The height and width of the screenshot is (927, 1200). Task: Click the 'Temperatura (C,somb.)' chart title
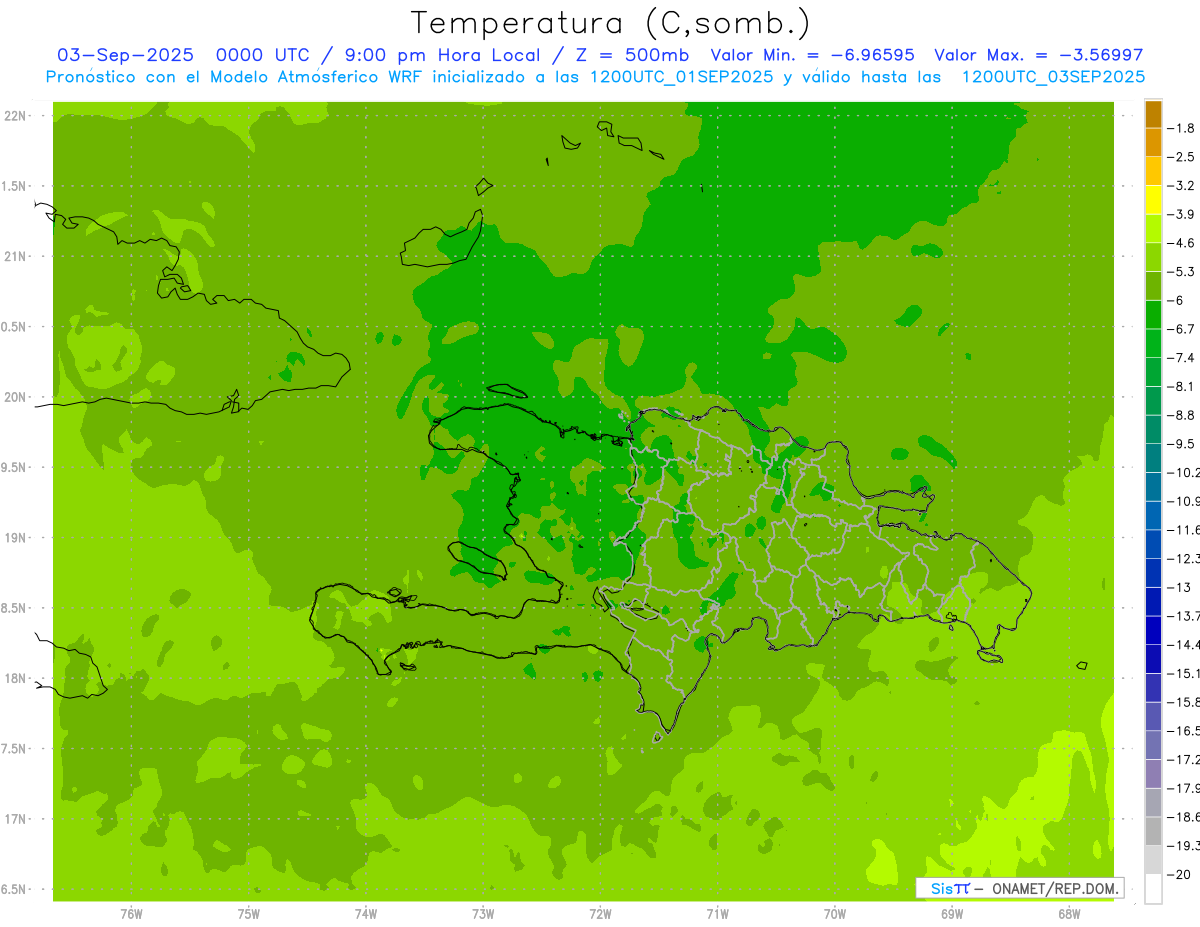611,23
